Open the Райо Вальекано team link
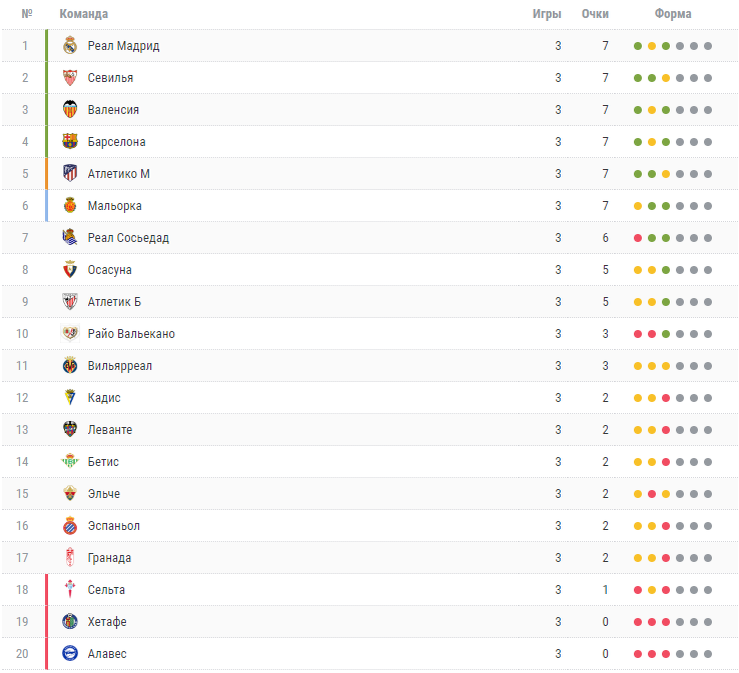This screenshot has height=673, width=739. point(131,334)
